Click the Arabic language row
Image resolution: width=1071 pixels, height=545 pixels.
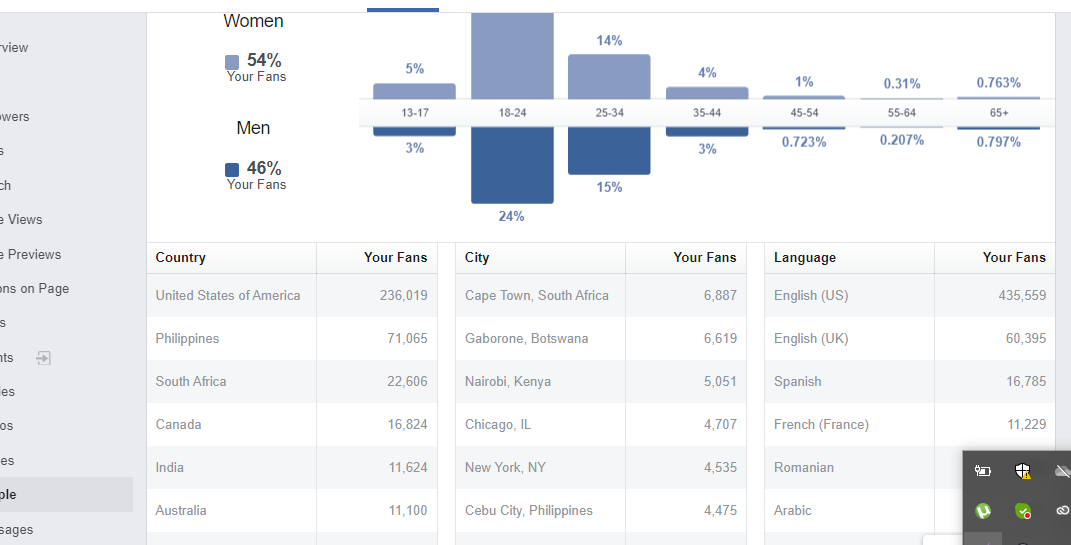click(x=864, y=511)
